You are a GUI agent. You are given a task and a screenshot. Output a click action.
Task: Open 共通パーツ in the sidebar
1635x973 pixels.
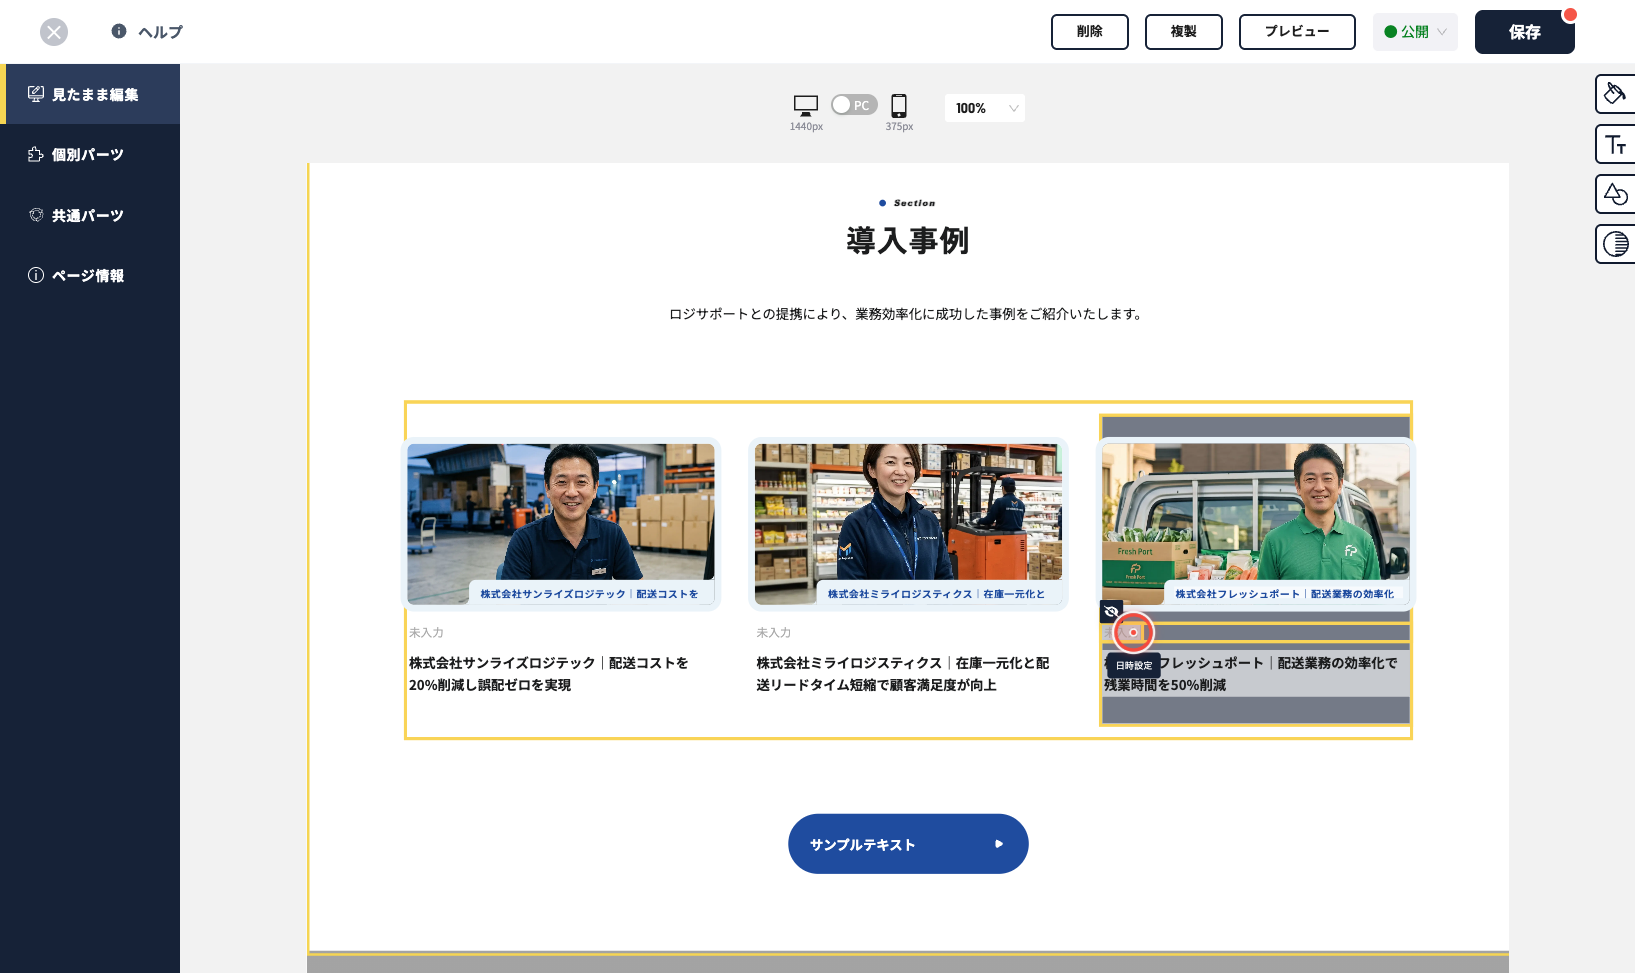pos(90,215)
